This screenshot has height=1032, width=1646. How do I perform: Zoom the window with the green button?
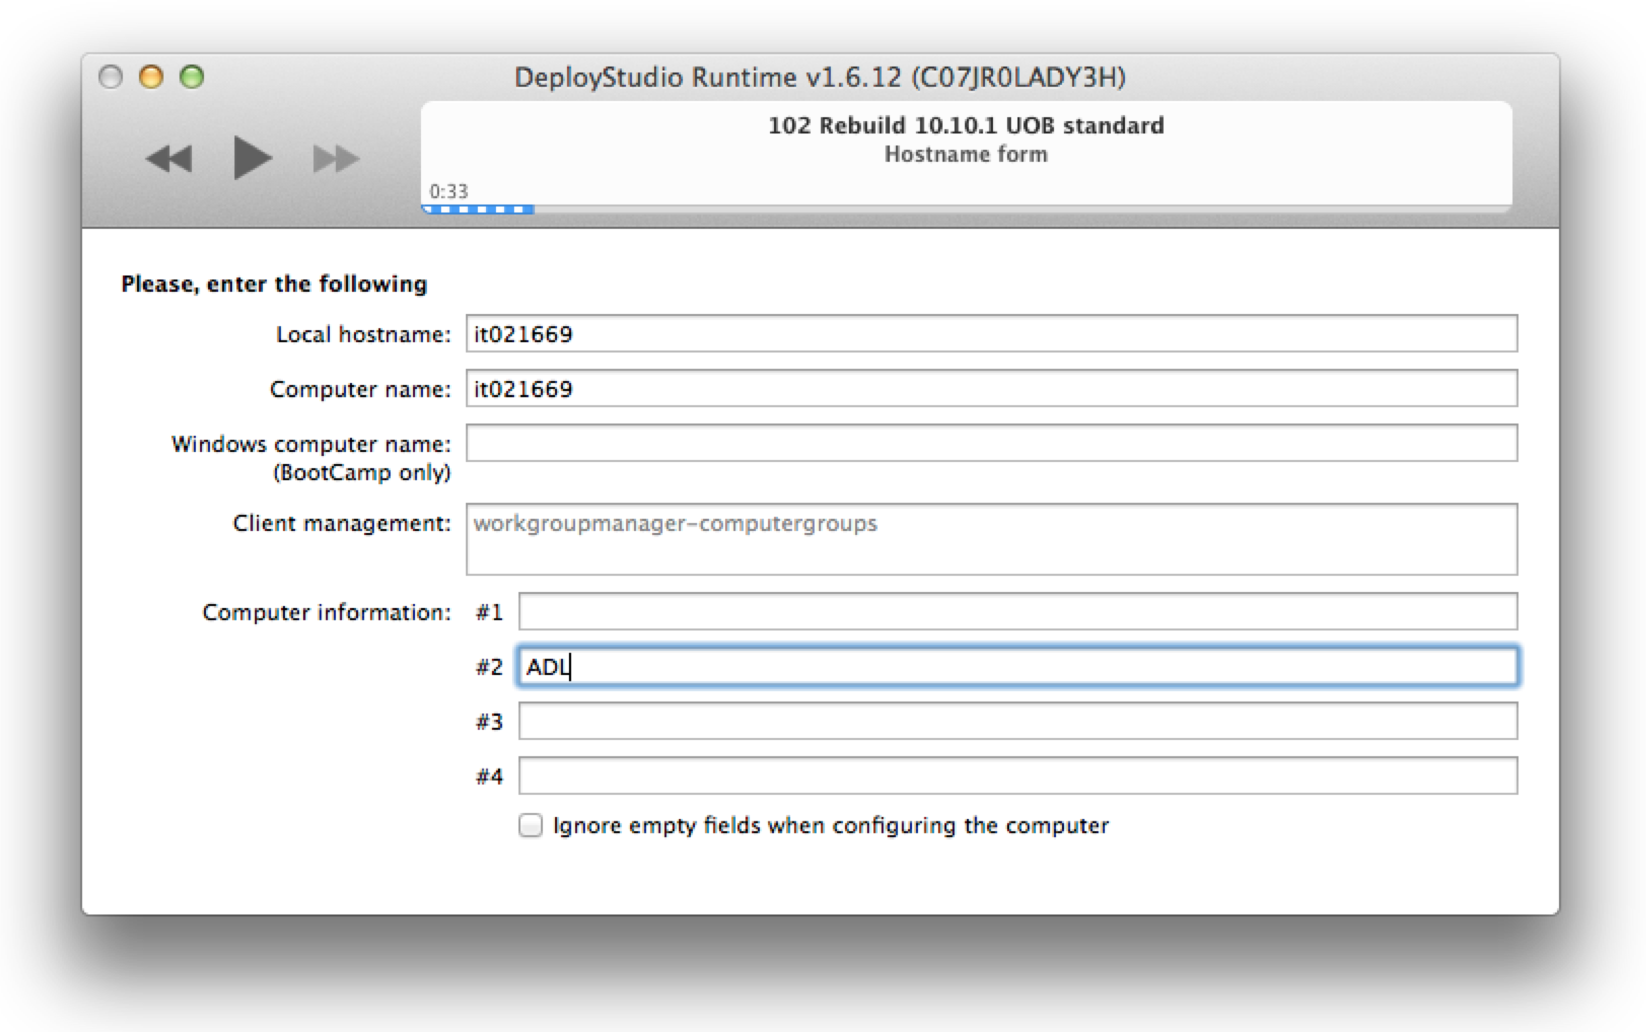(x=192, y=77)
